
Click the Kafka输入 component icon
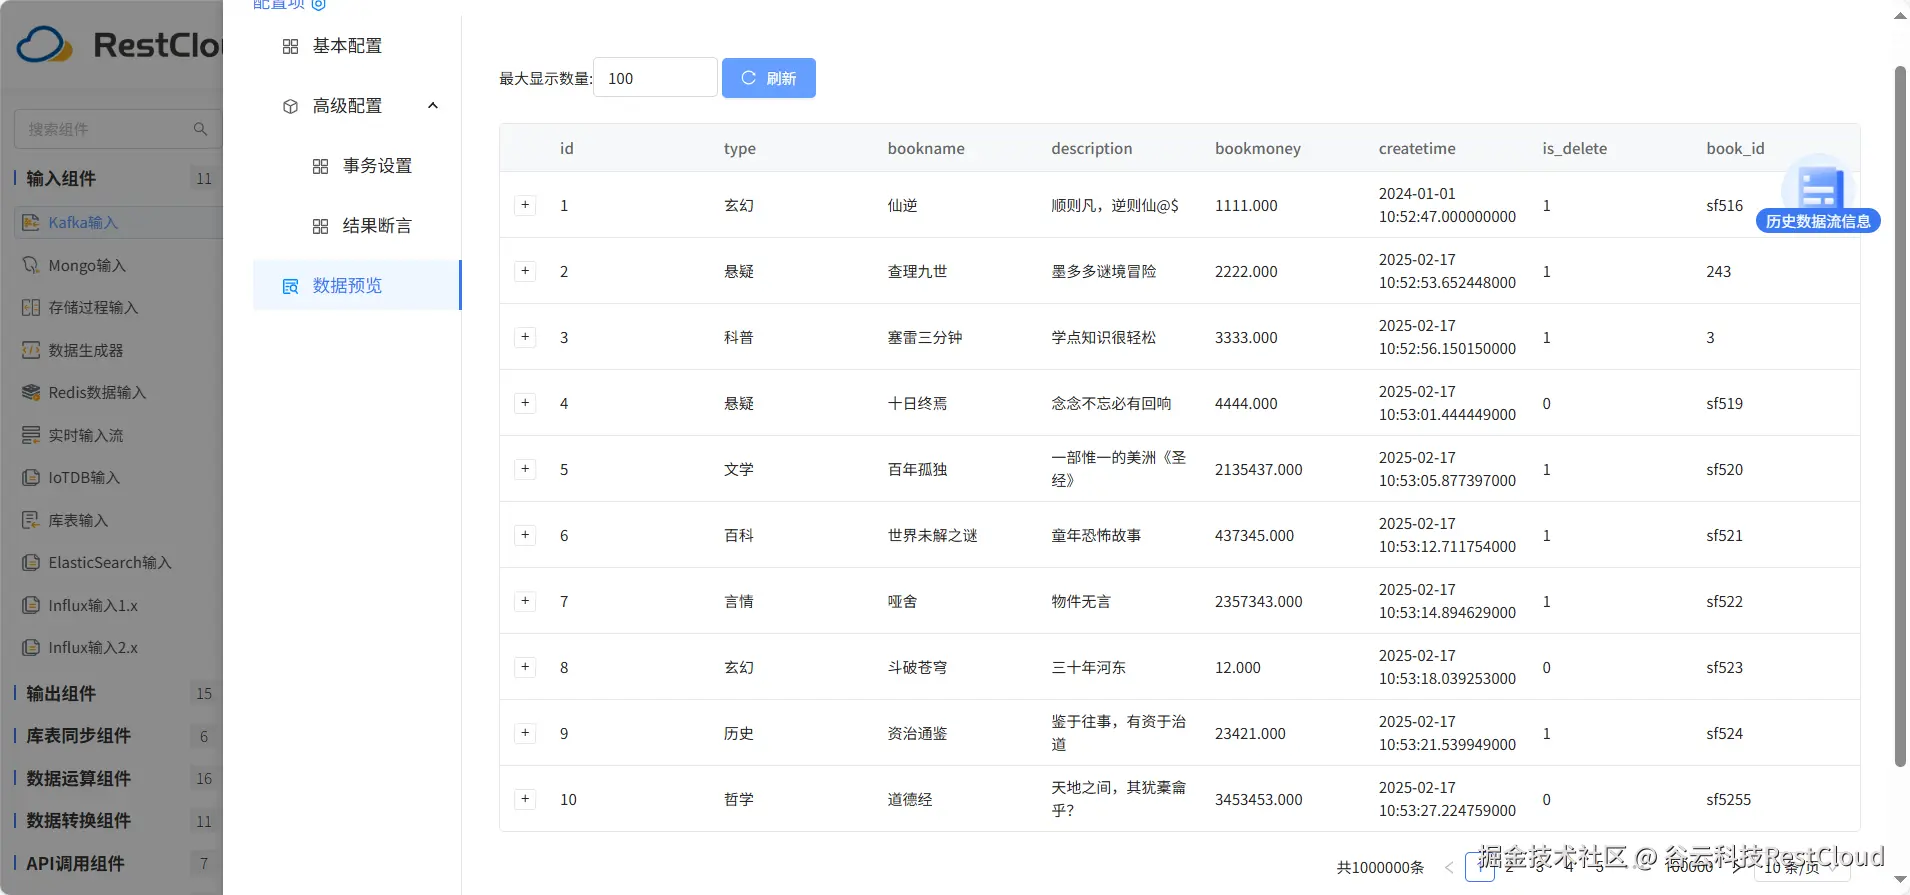tap(31, 223)
